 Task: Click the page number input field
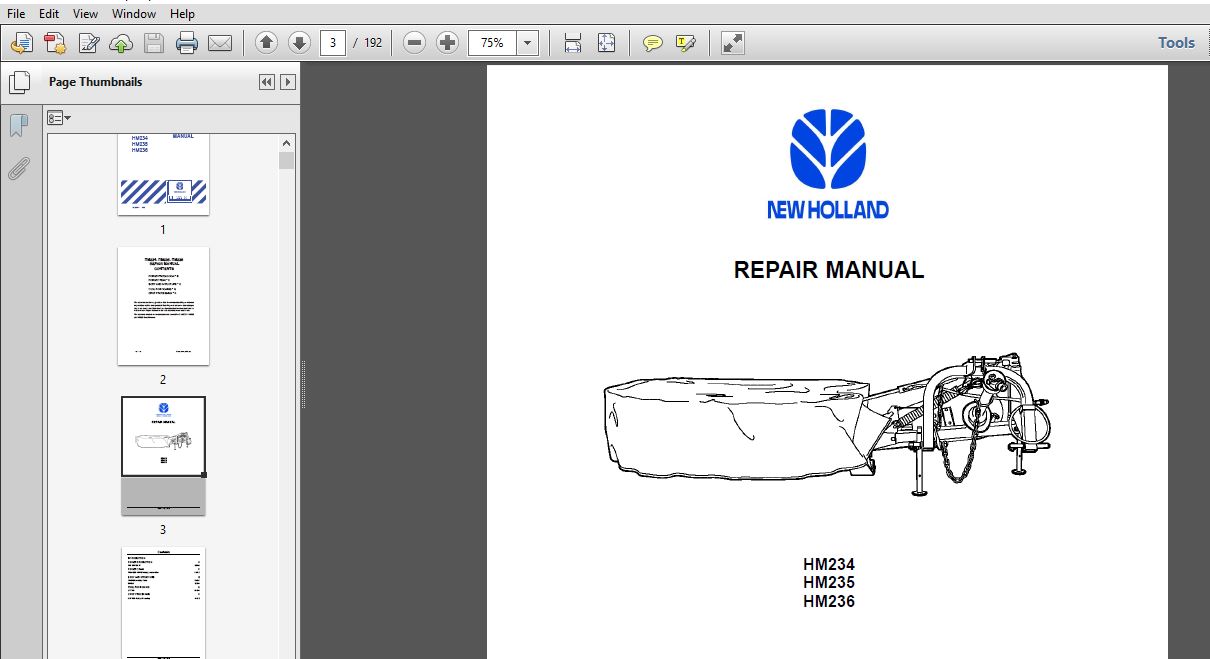coord(332,43)
